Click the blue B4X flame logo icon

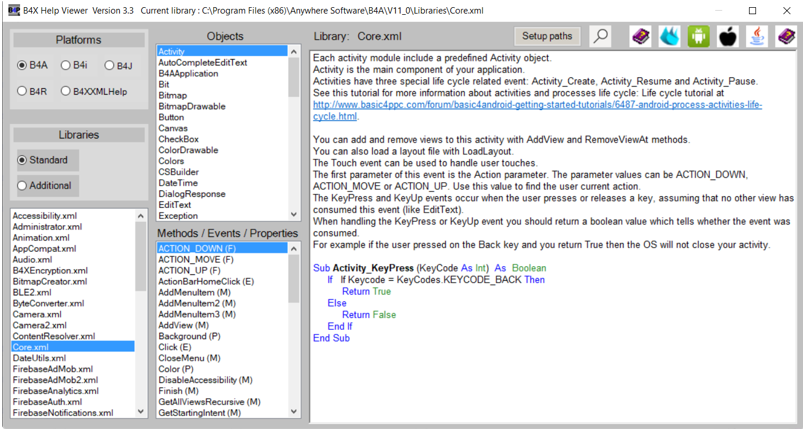point(669,36)
